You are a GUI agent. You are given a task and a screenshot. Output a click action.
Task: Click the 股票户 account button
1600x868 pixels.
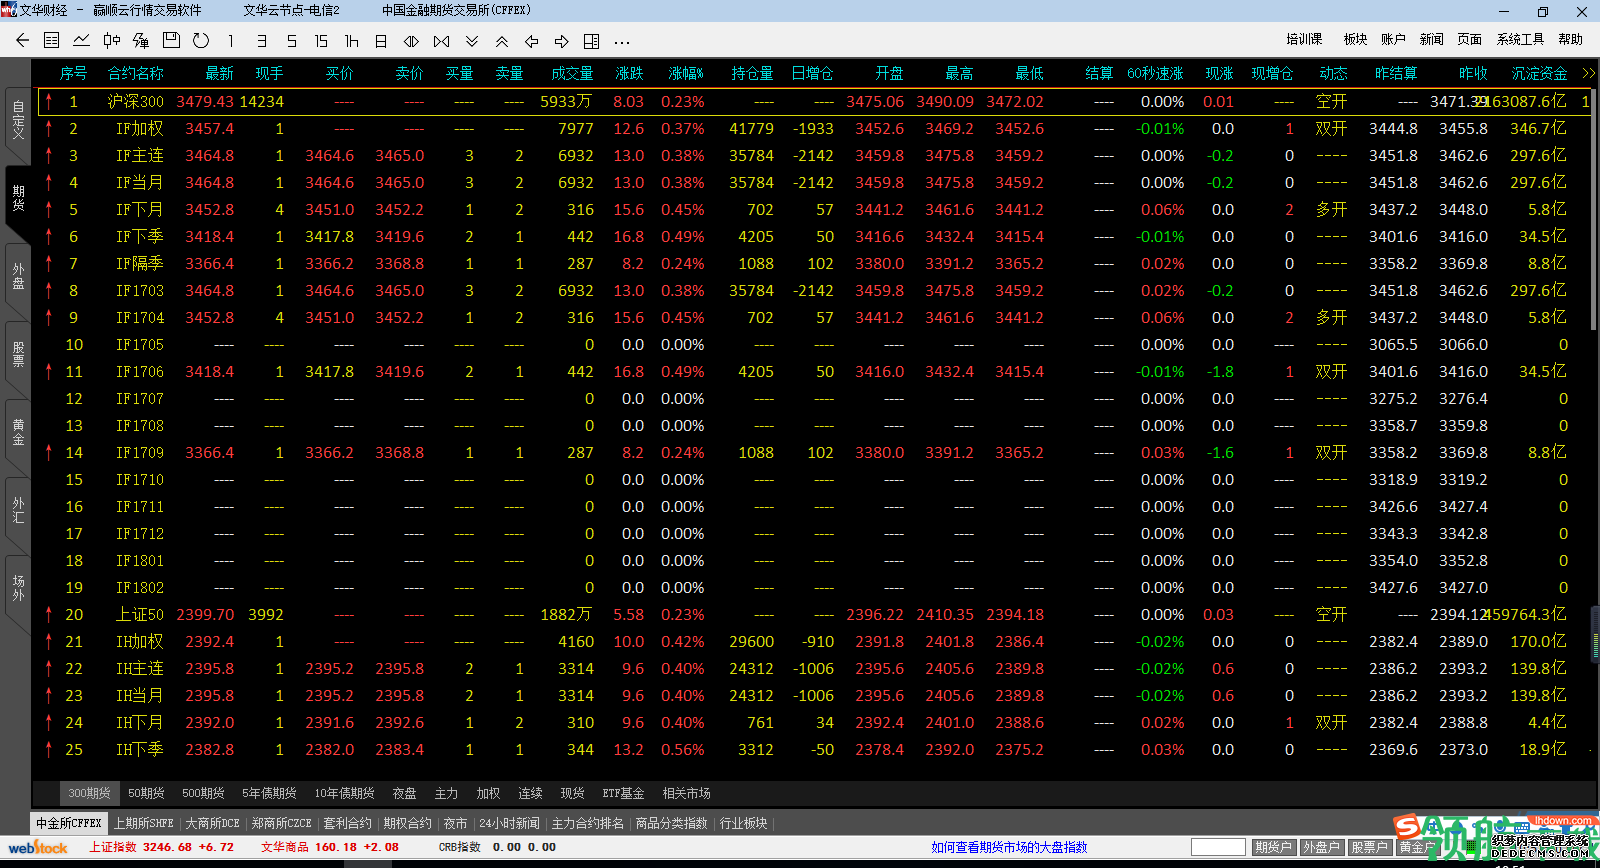1369,847
